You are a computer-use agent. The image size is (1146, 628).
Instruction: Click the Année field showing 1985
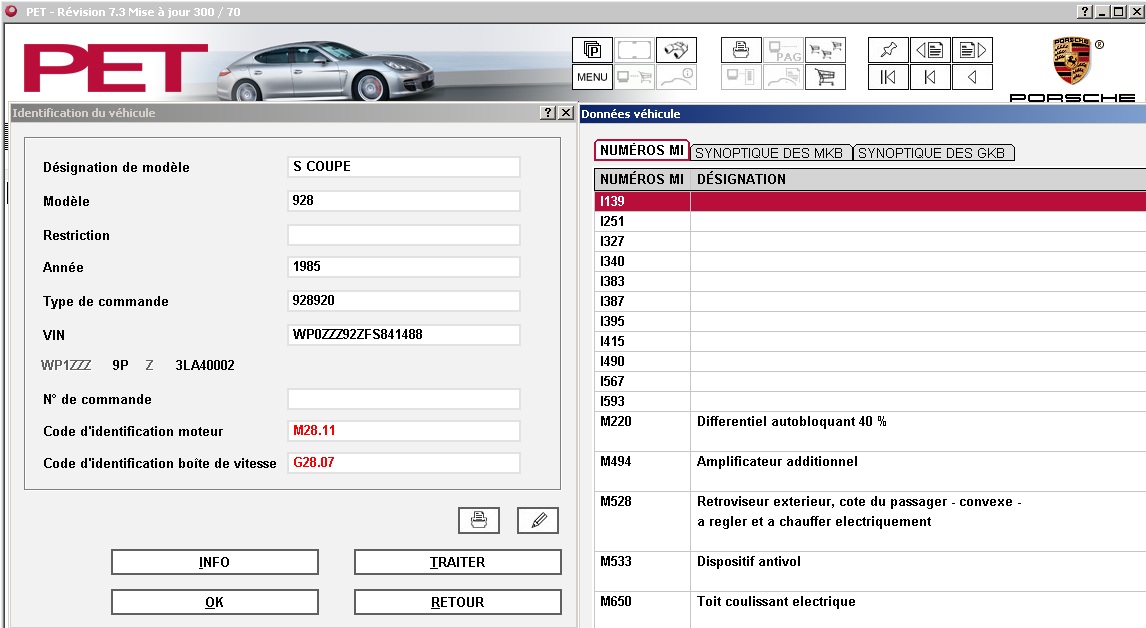tap(403, 267)
